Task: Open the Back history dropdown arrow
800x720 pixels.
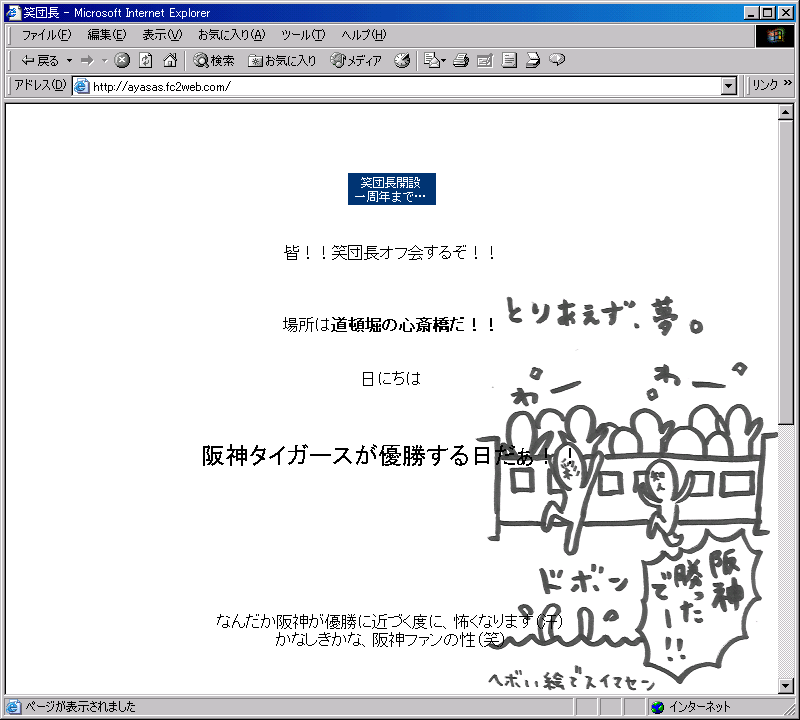Action: pyautogui.click(x=69, y=61)
